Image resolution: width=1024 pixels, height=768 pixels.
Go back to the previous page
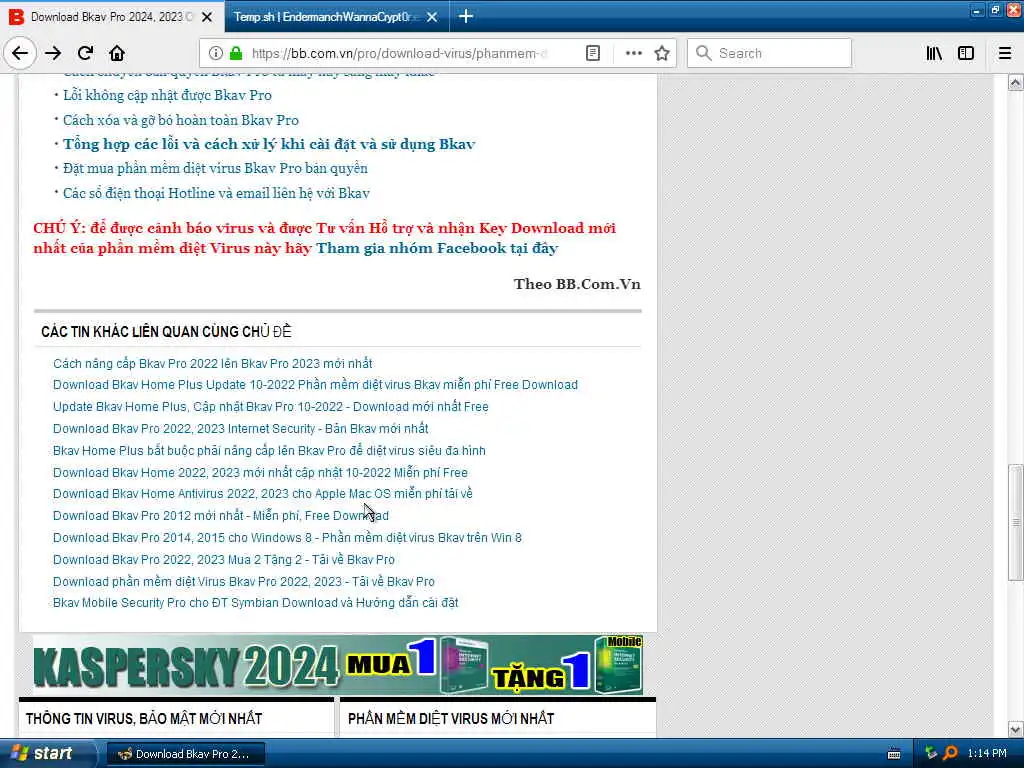coord(20,53)
